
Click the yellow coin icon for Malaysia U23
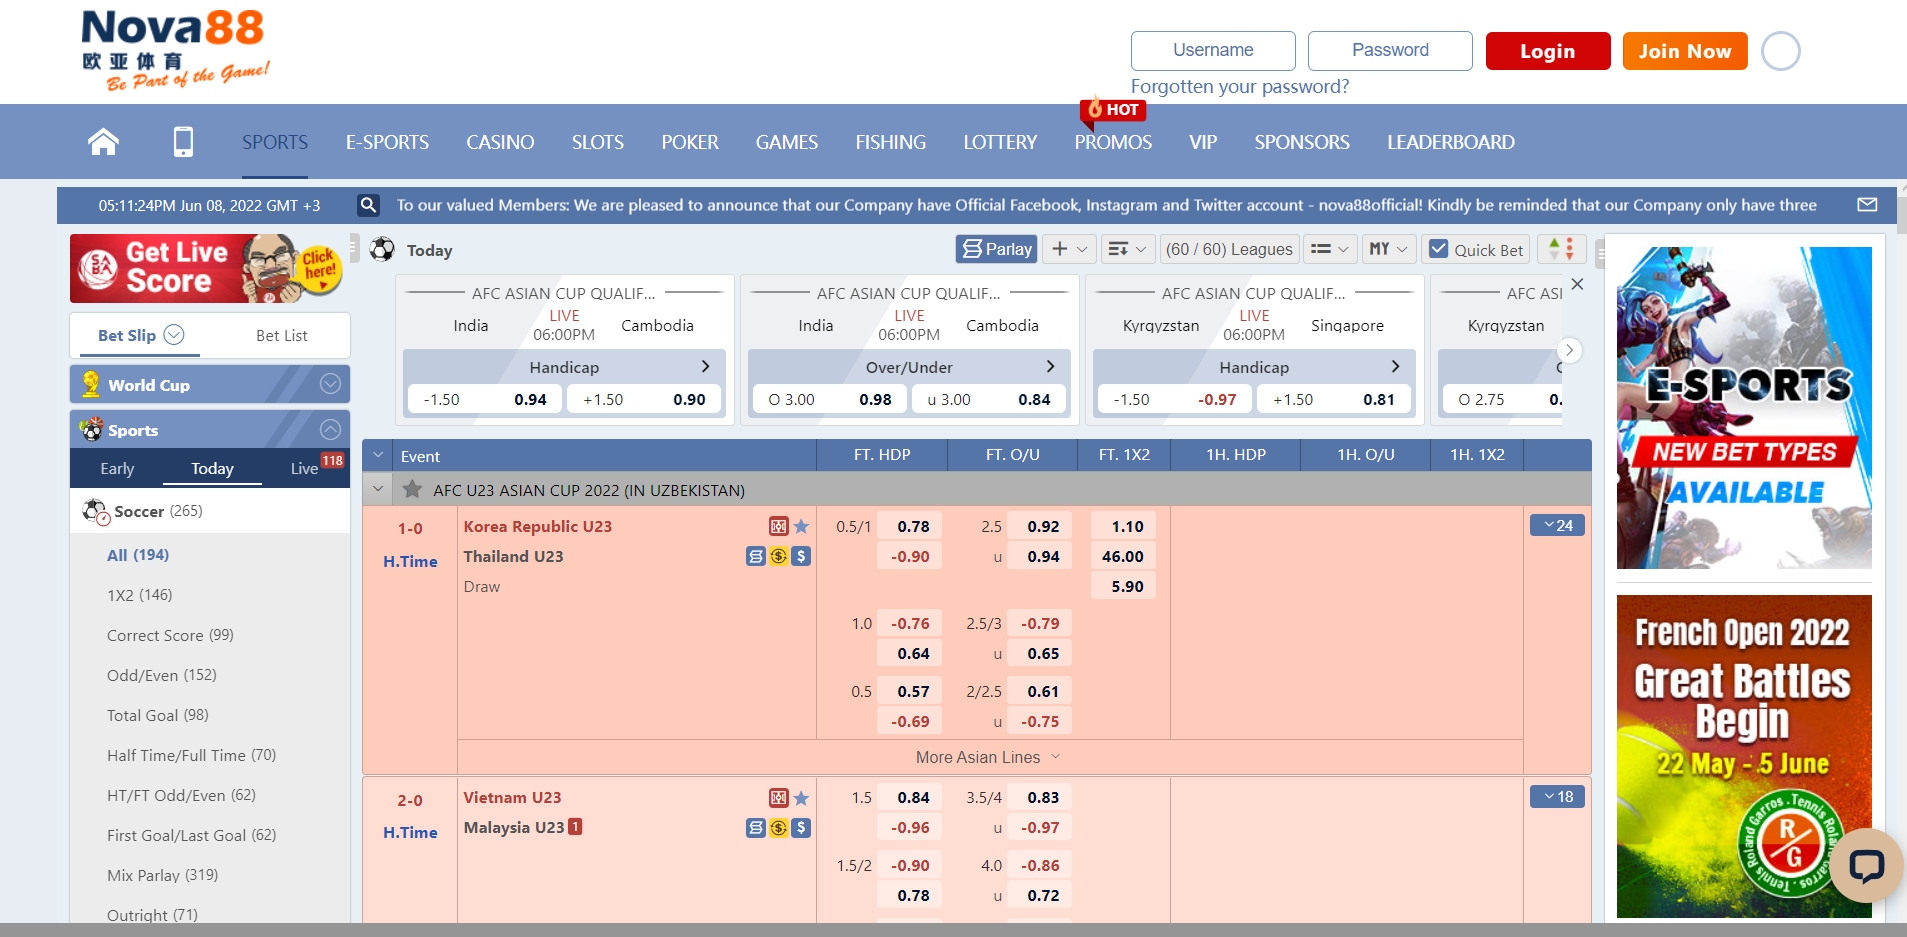point(779,827)
